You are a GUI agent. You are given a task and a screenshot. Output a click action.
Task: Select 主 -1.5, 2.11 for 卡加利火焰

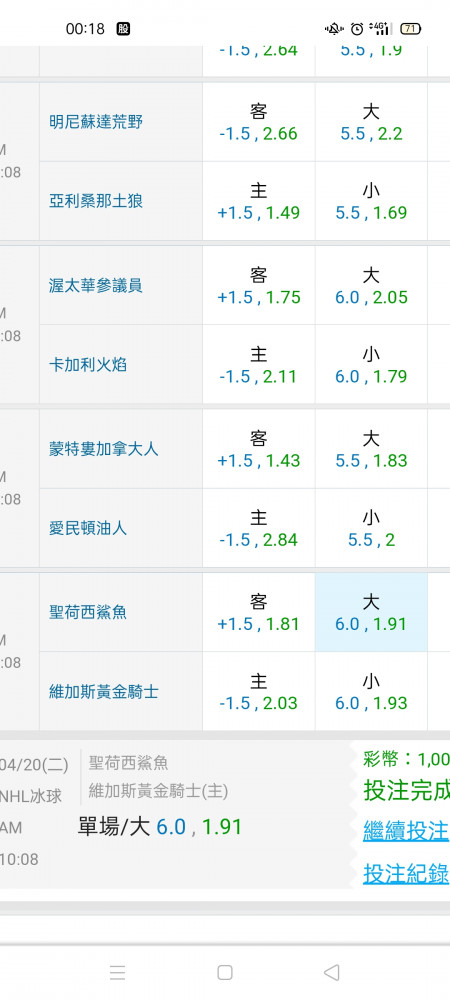[259, 365]
